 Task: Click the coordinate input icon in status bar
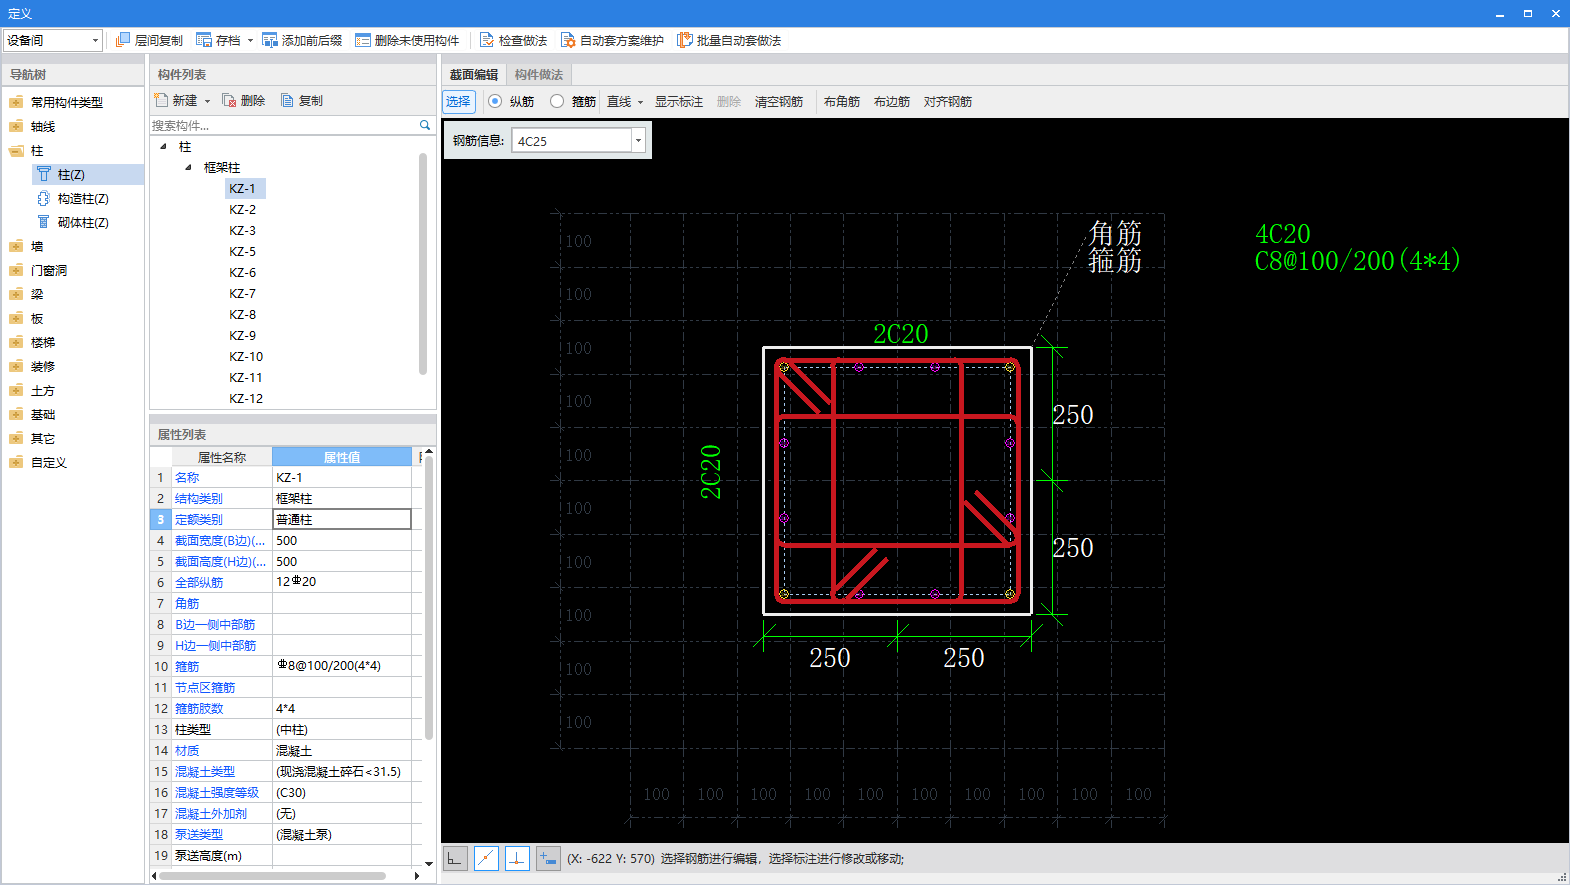point(548,858)
